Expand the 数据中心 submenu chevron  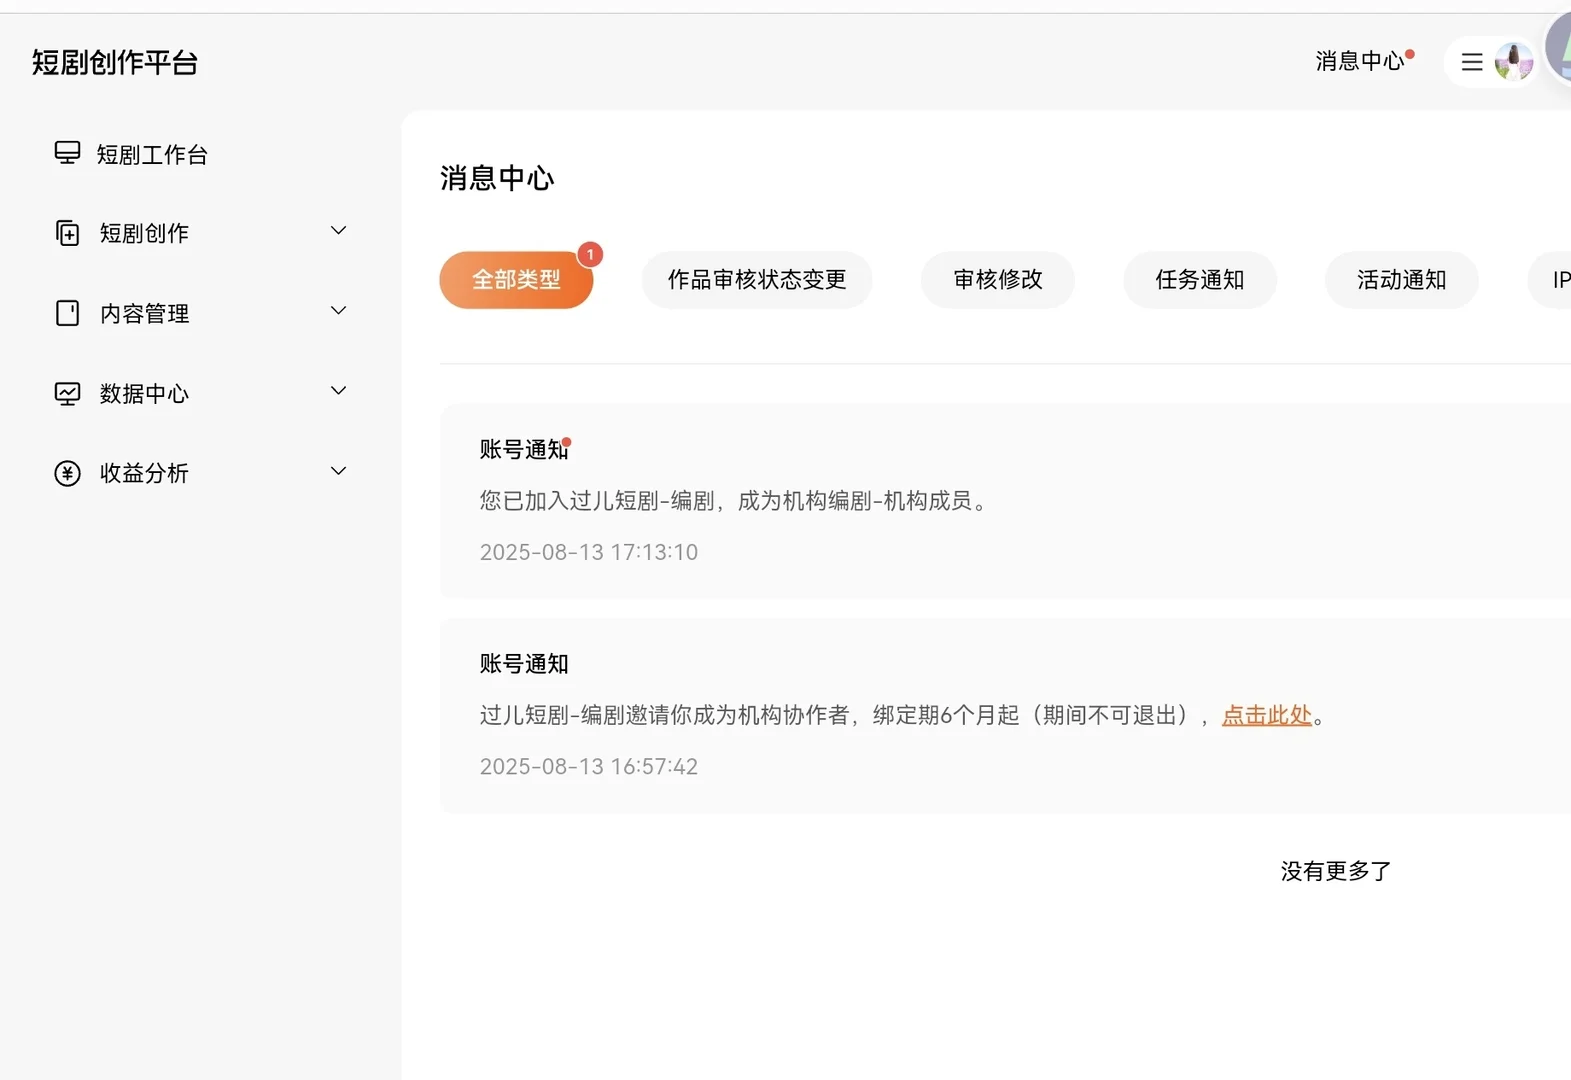(339, 391)
